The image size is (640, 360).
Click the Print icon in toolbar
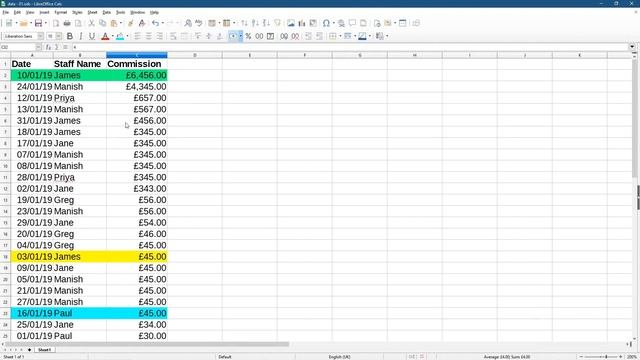point(67,23)
